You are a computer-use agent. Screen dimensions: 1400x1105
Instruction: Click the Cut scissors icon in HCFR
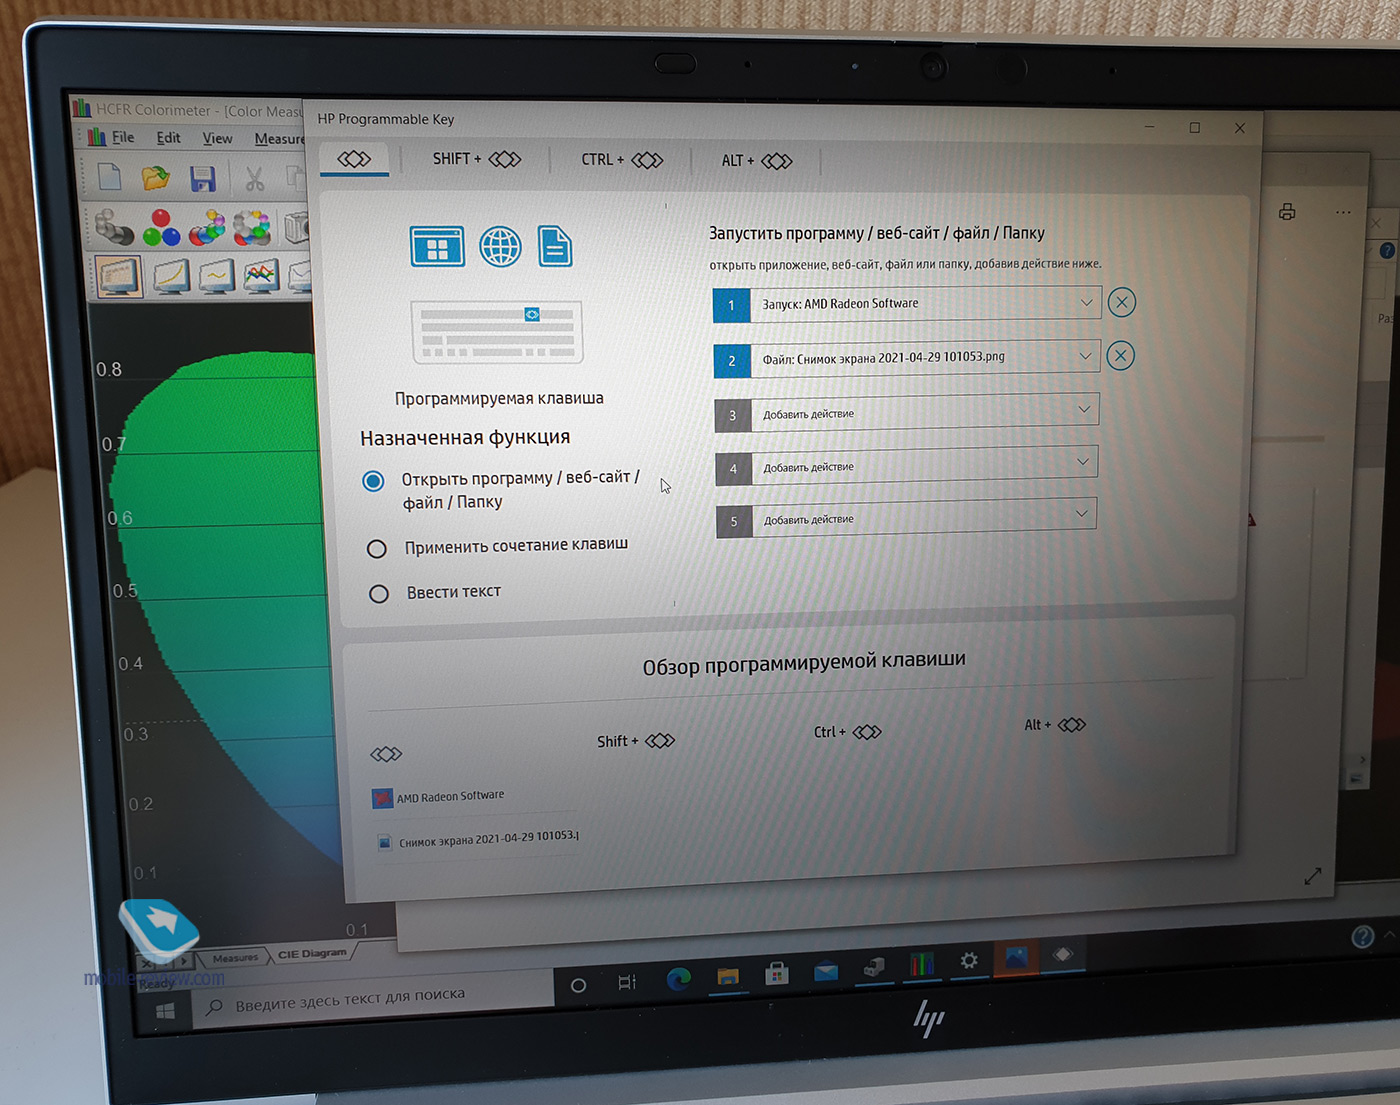(x=254, y=180)
